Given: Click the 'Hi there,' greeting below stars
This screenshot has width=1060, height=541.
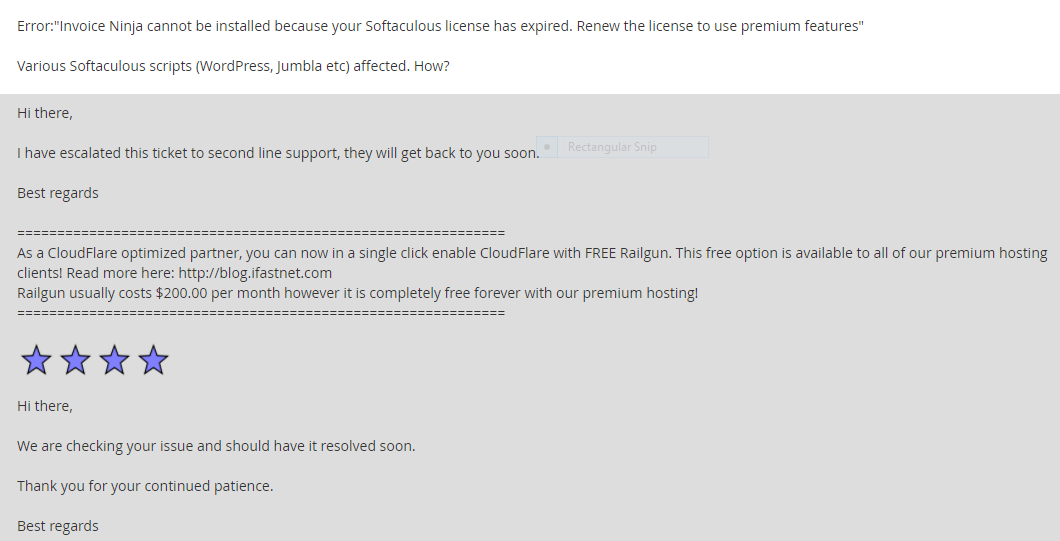Looking at the screenshot, I should click(x=45, y=406).
